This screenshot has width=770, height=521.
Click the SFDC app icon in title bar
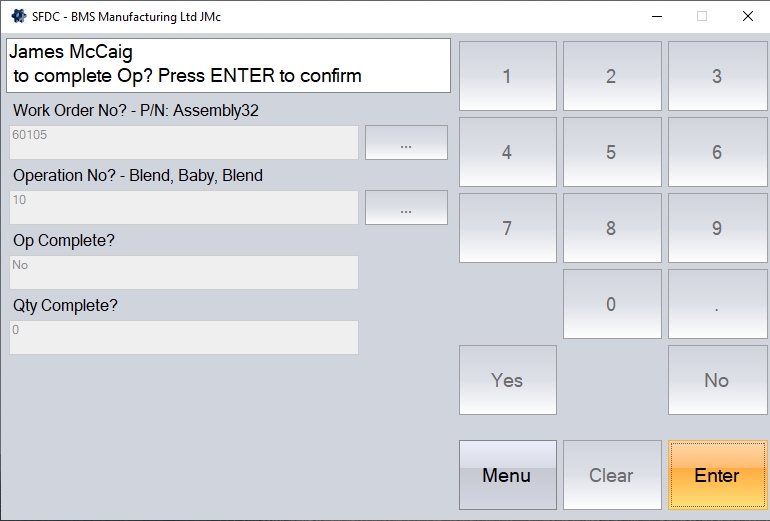click(x=18, y=16)
